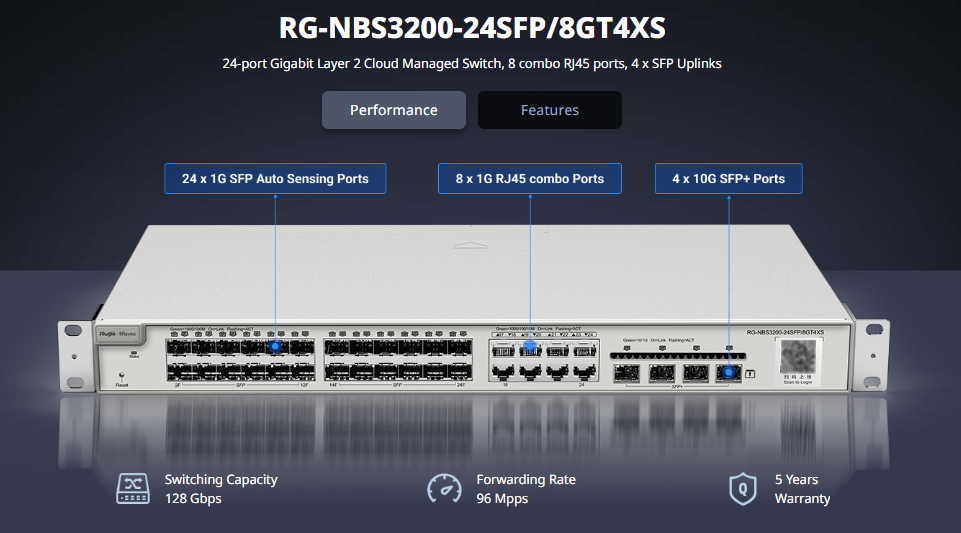Screen dimensions: 961x533
Task: Click the warranty shield icon
Action: click(x=743, y=489)
